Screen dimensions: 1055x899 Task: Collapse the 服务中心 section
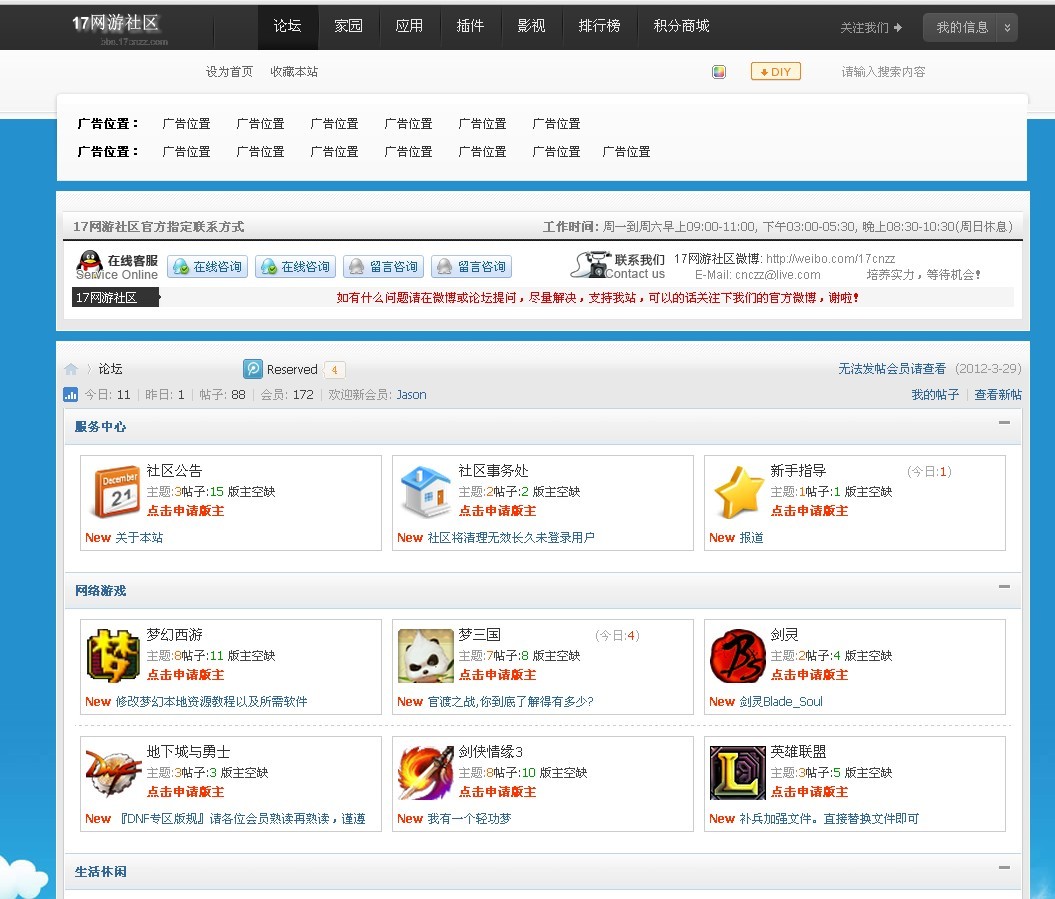click(1004, 423)
